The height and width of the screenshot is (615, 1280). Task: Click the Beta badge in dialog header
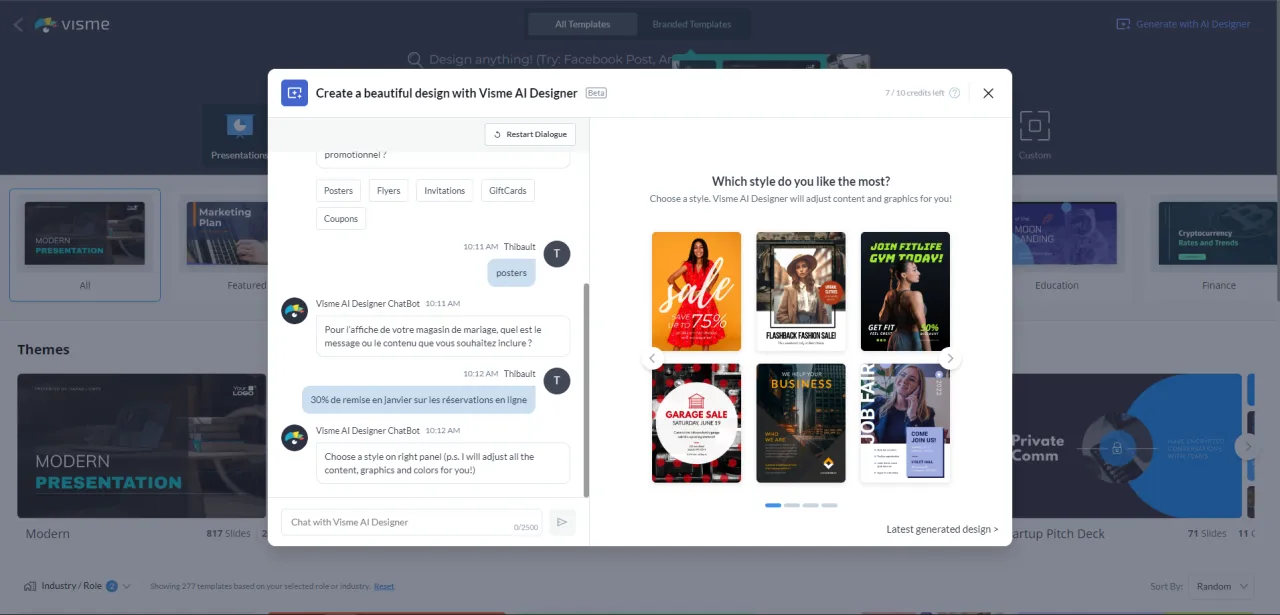(596, 93)
